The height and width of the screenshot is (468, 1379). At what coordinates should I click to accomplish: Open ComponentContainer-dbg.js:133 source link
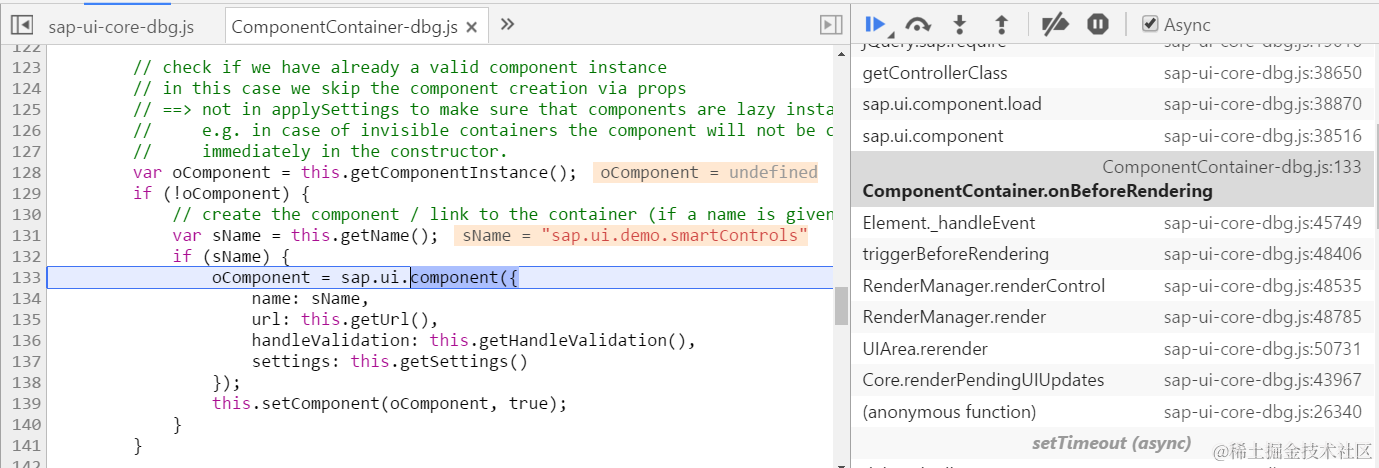click(1232, 167)
